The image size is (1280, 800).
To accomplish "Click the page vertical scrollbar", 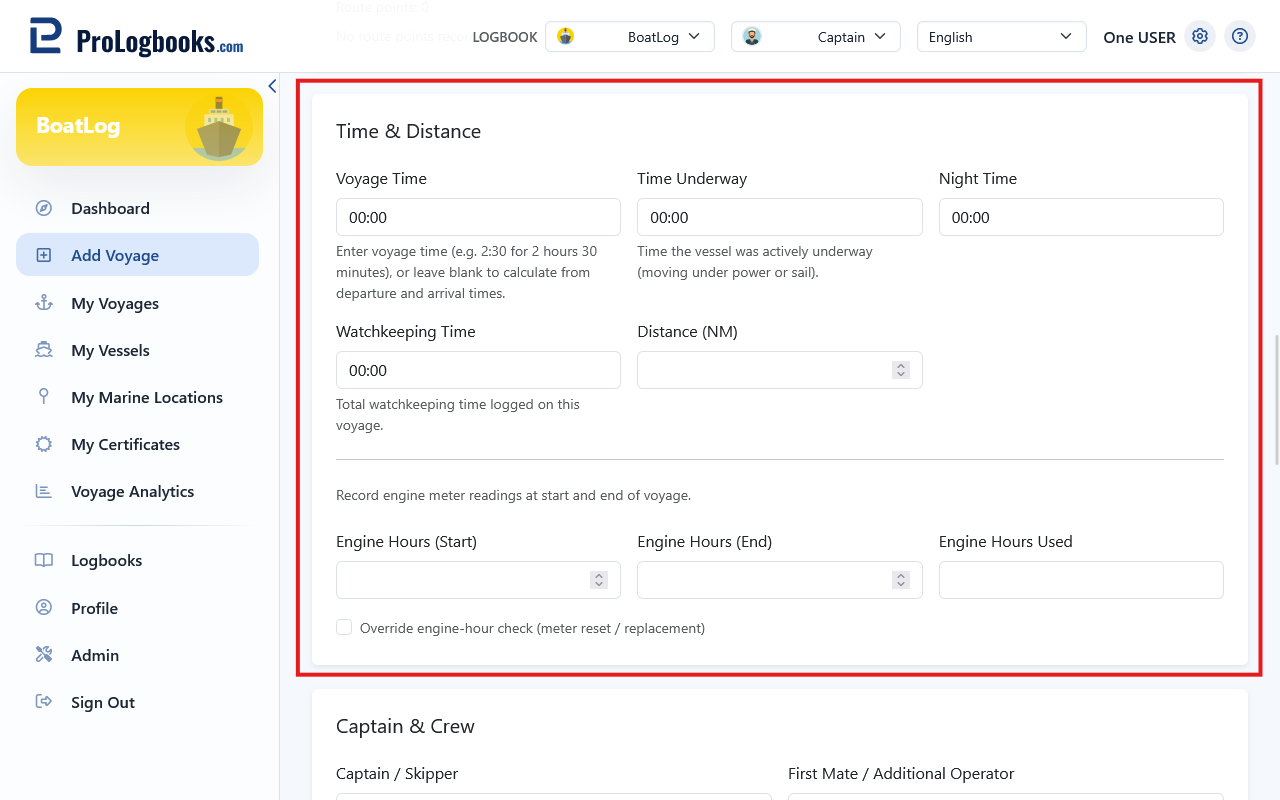I will 1275,400.
